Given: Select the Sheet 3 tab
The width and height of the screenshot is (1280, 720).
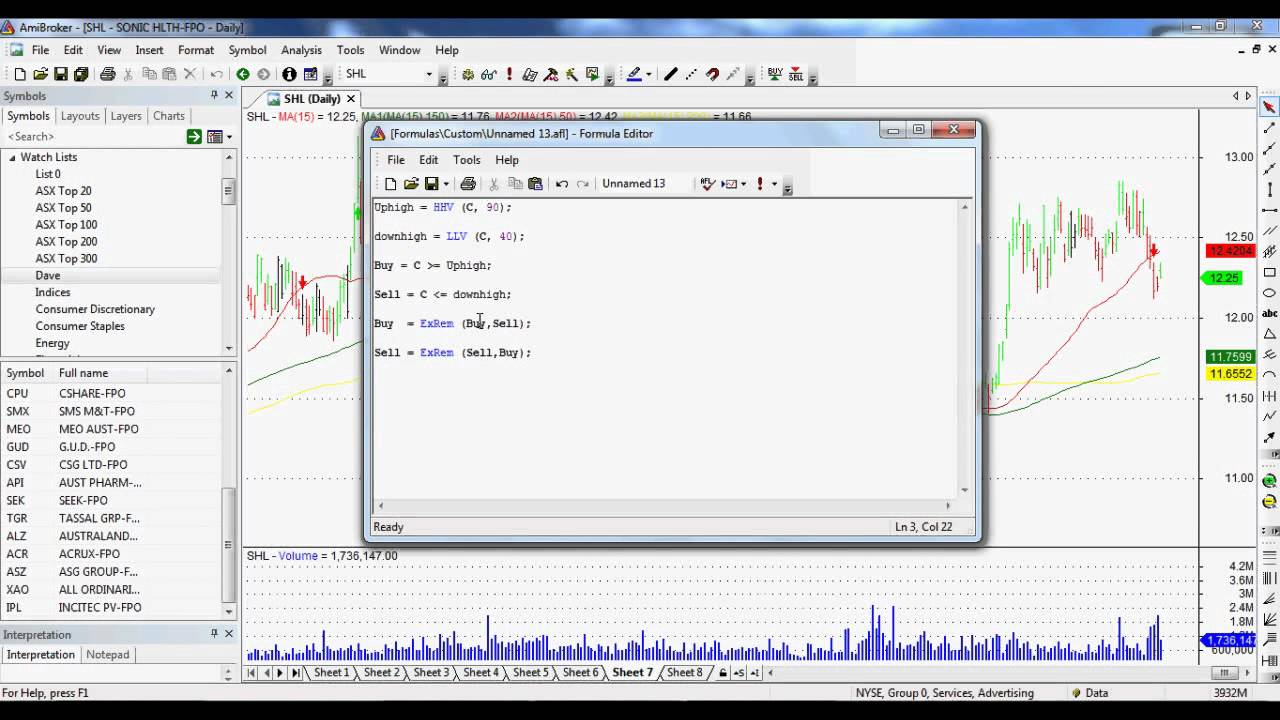Looking at the screenshot, I should tap(431, 673).
